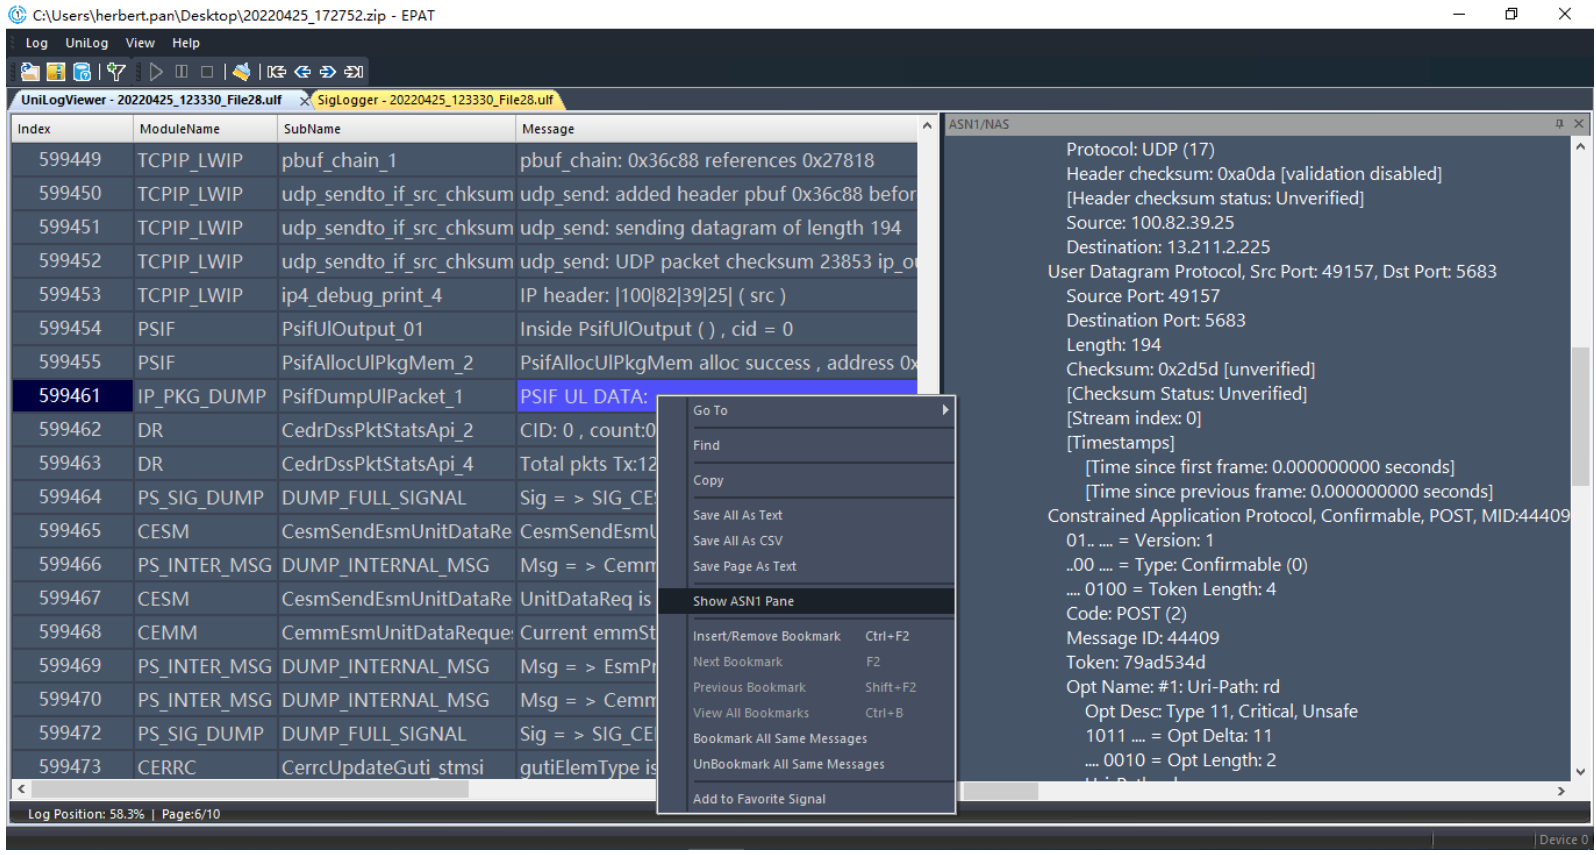Go to next page arrow icon
Viewport: 1596px width, 855px height.
point(328,72)
